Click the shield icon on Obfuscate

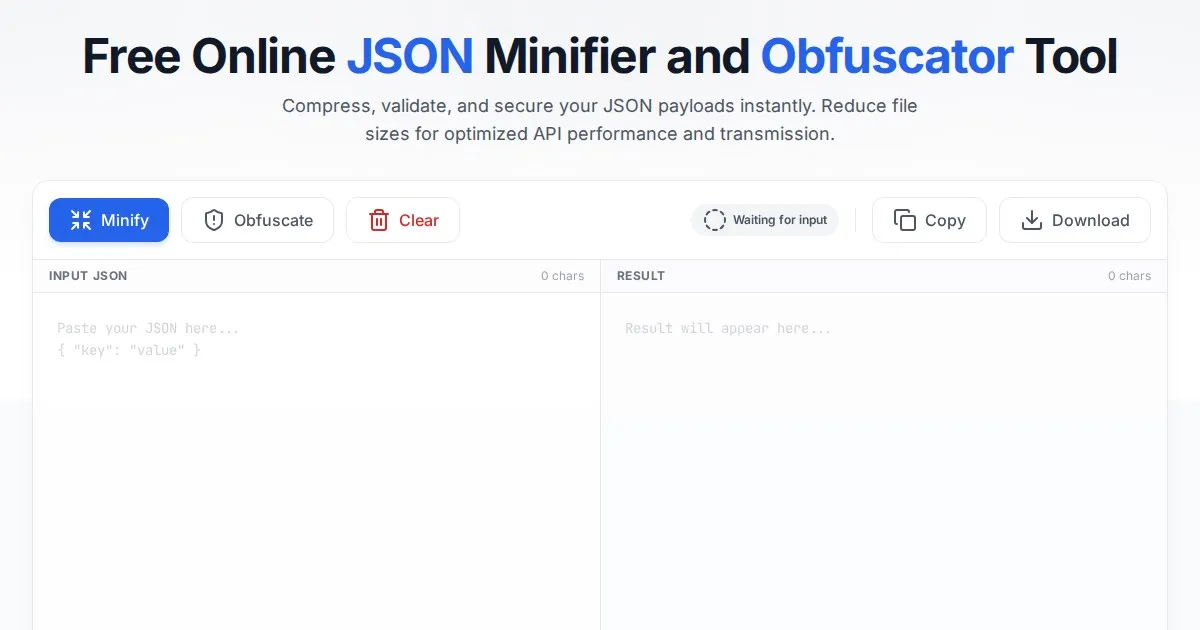(214, 220)
